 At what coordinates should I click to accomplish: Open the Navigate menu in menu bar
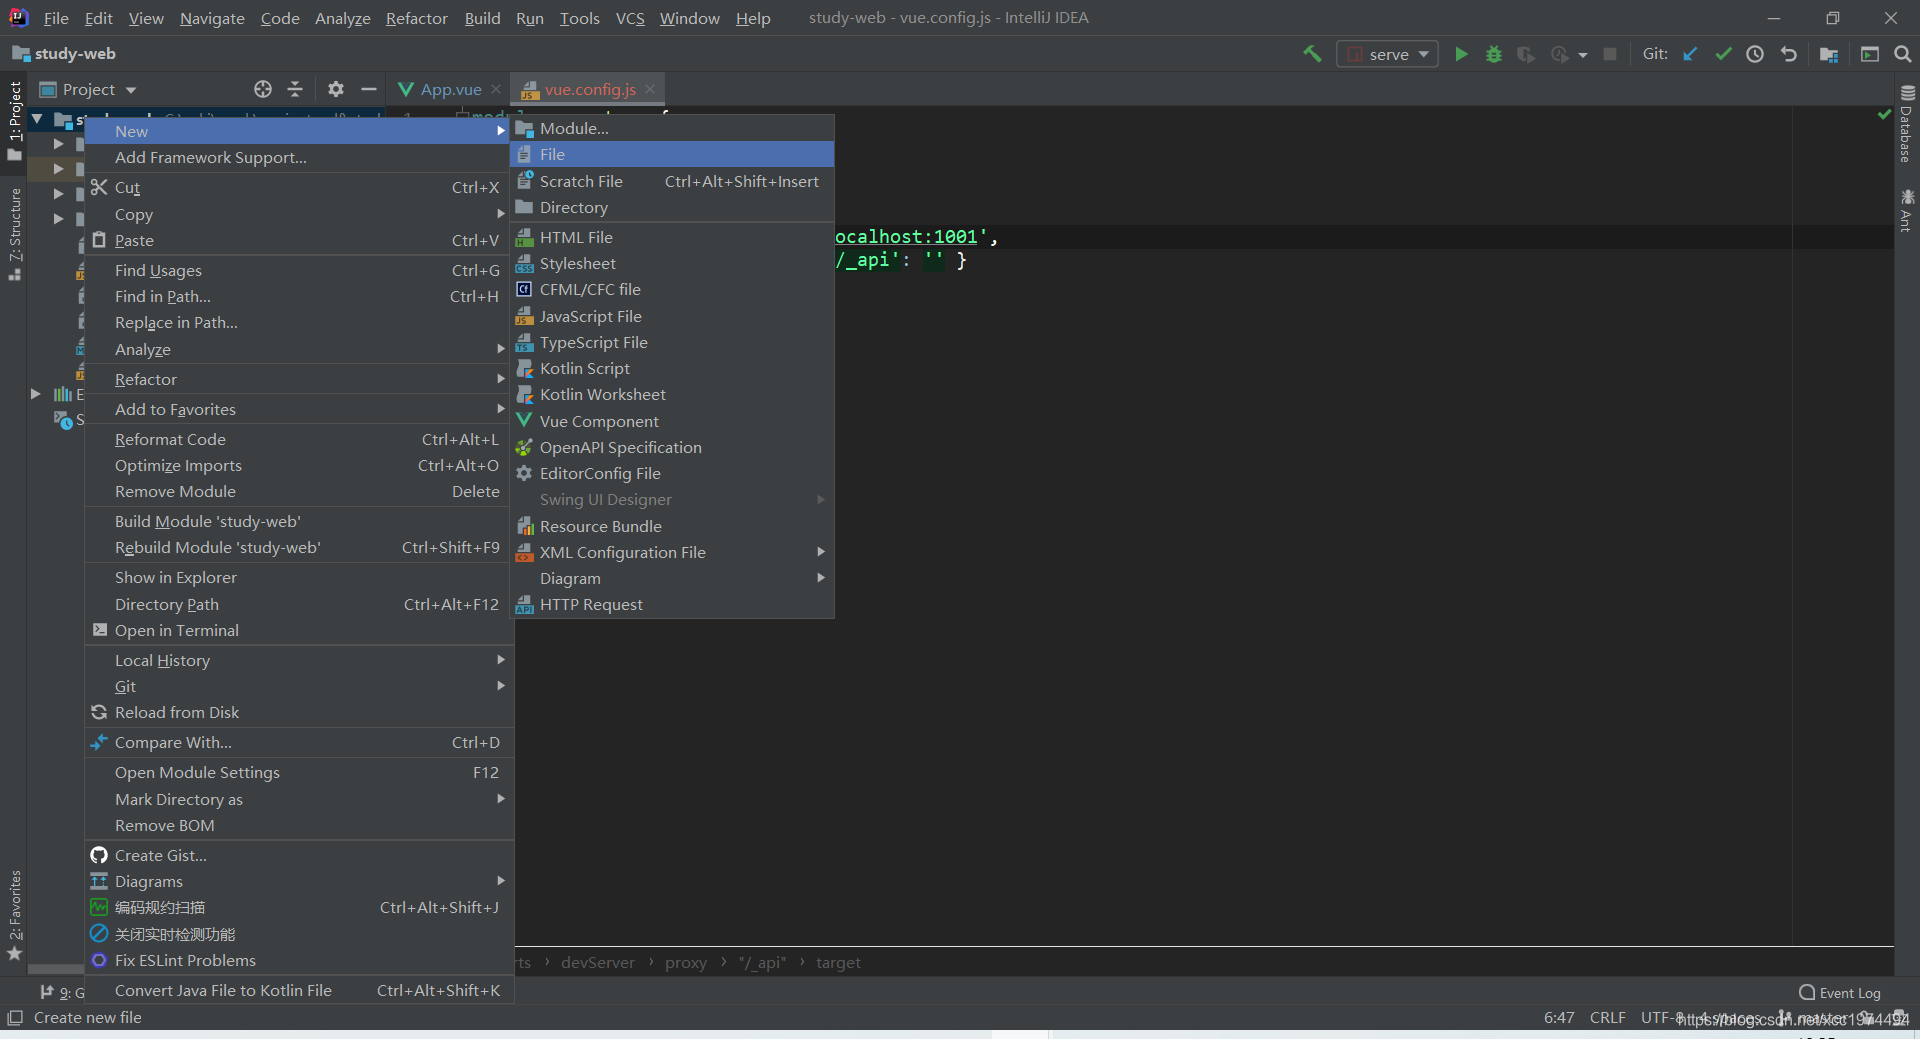click(x=212, y=18)
